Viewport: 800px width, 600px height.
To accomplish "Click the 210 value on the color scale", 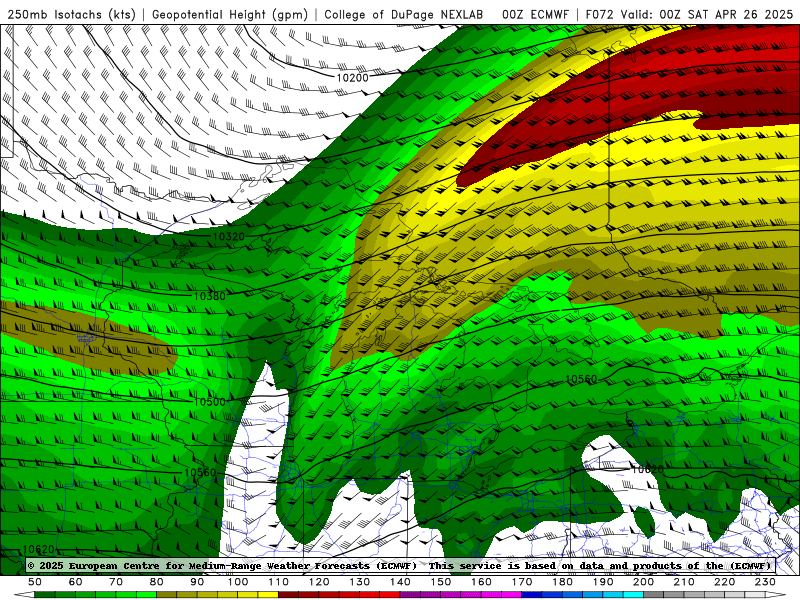I will pos(684,582).
